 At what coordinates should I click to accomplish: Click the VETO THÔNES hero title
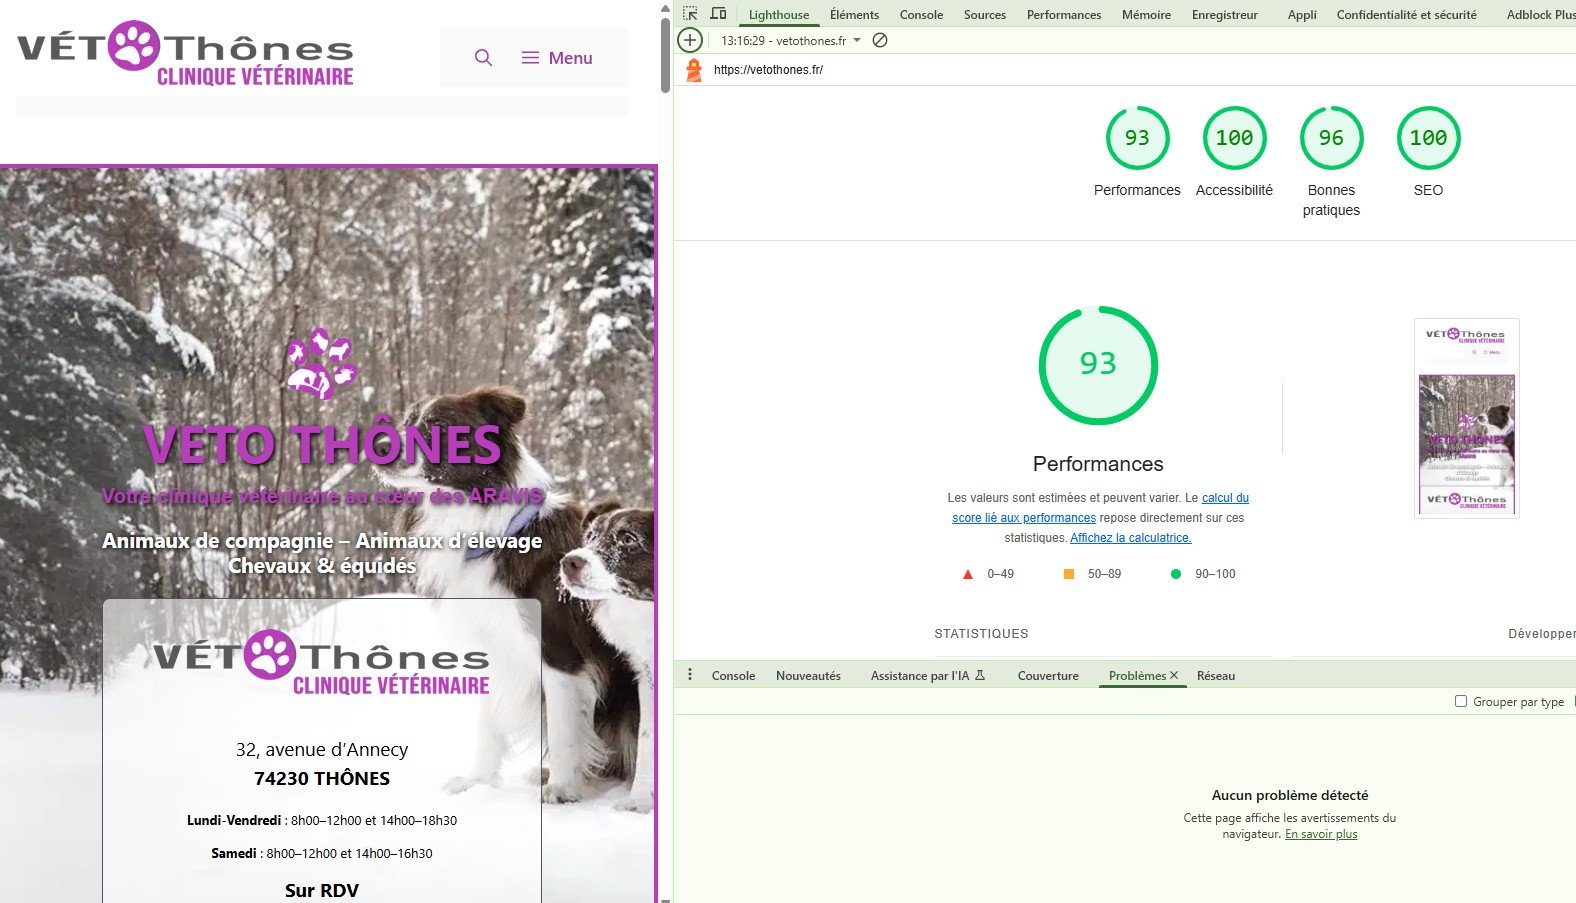(x=322, y=445)
